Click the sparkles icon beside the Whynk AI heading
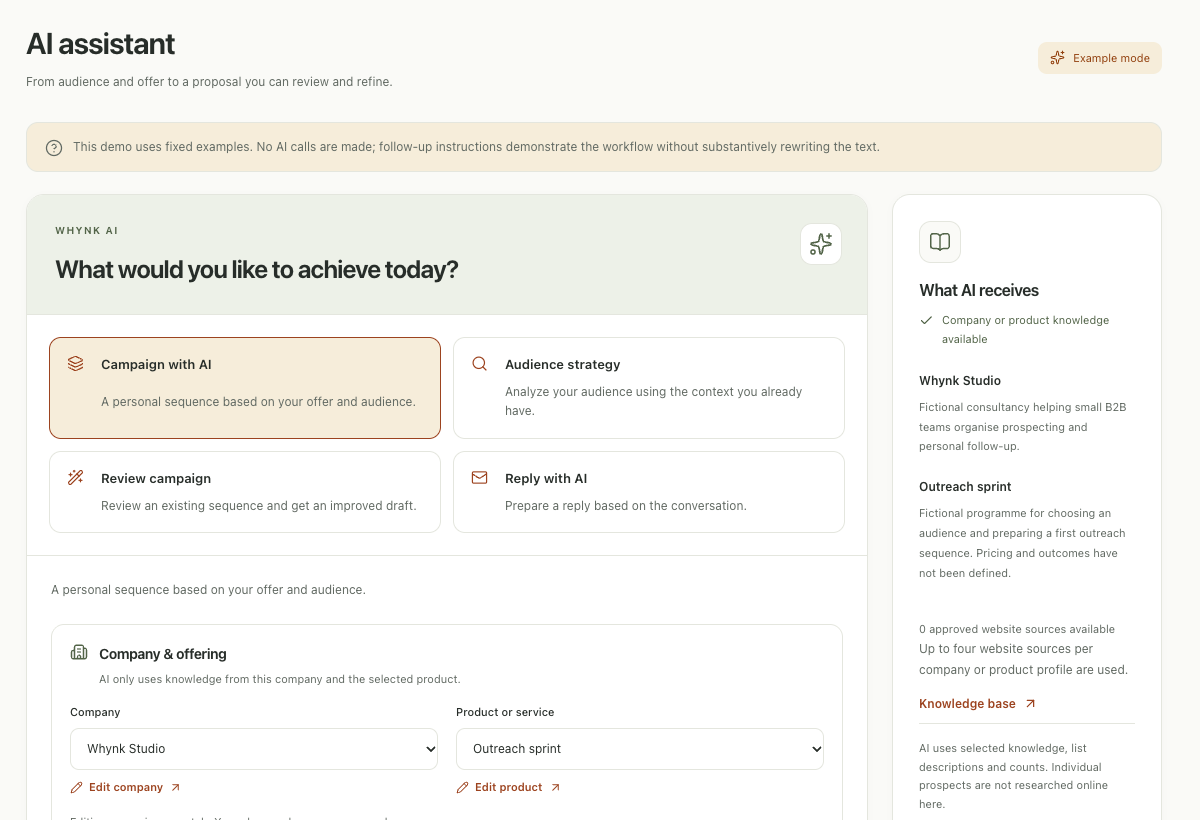 821,244
